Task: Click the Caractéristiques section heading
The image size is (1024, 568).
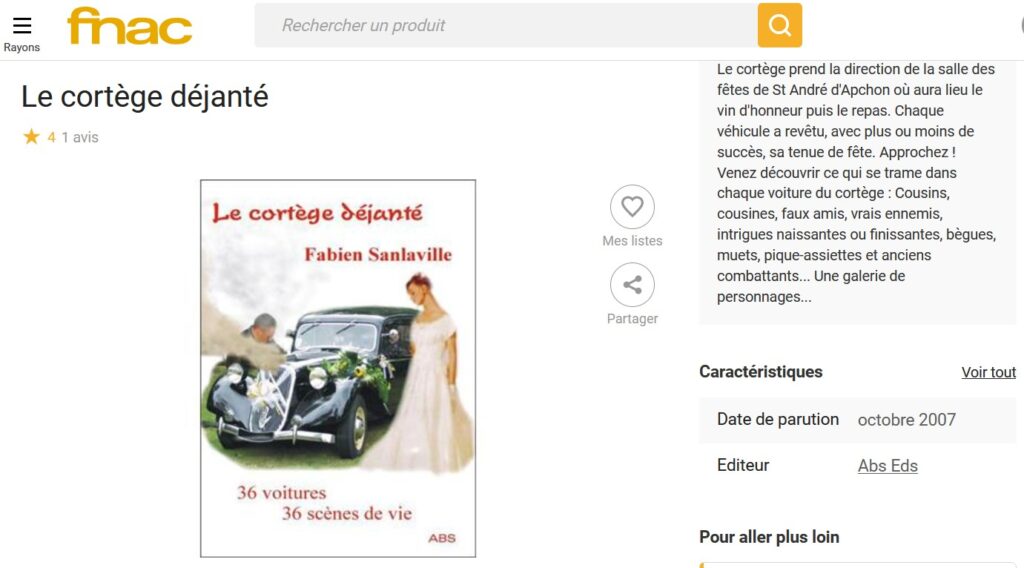Action: (761, 371)
